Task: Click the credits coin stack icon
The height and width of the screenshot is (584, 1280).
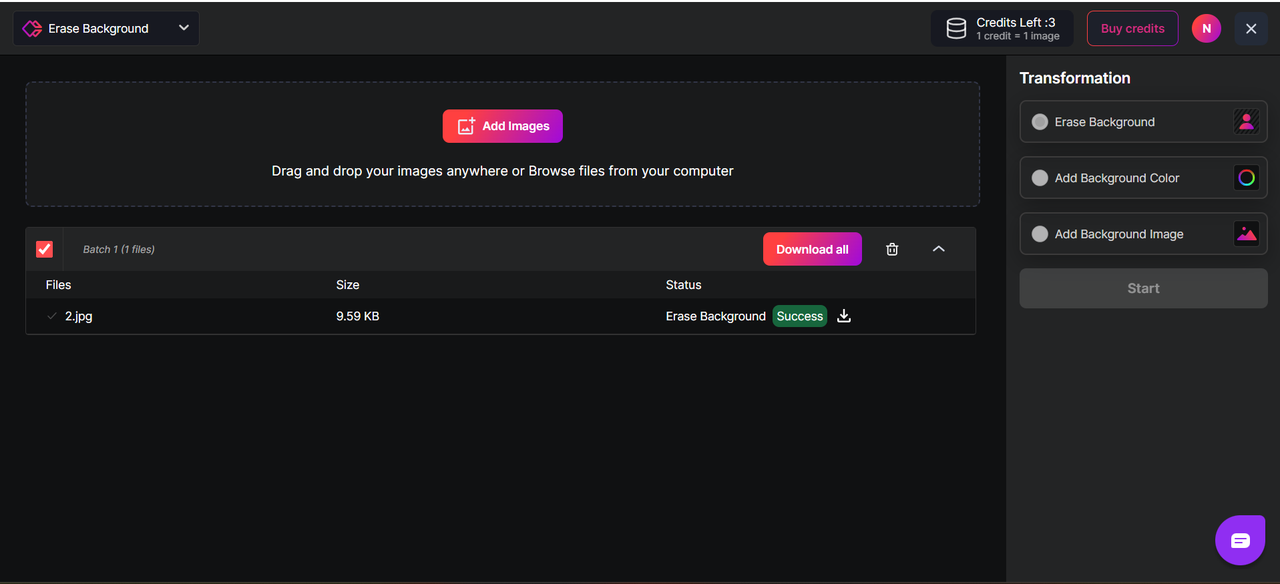Action: pos(956,29)
